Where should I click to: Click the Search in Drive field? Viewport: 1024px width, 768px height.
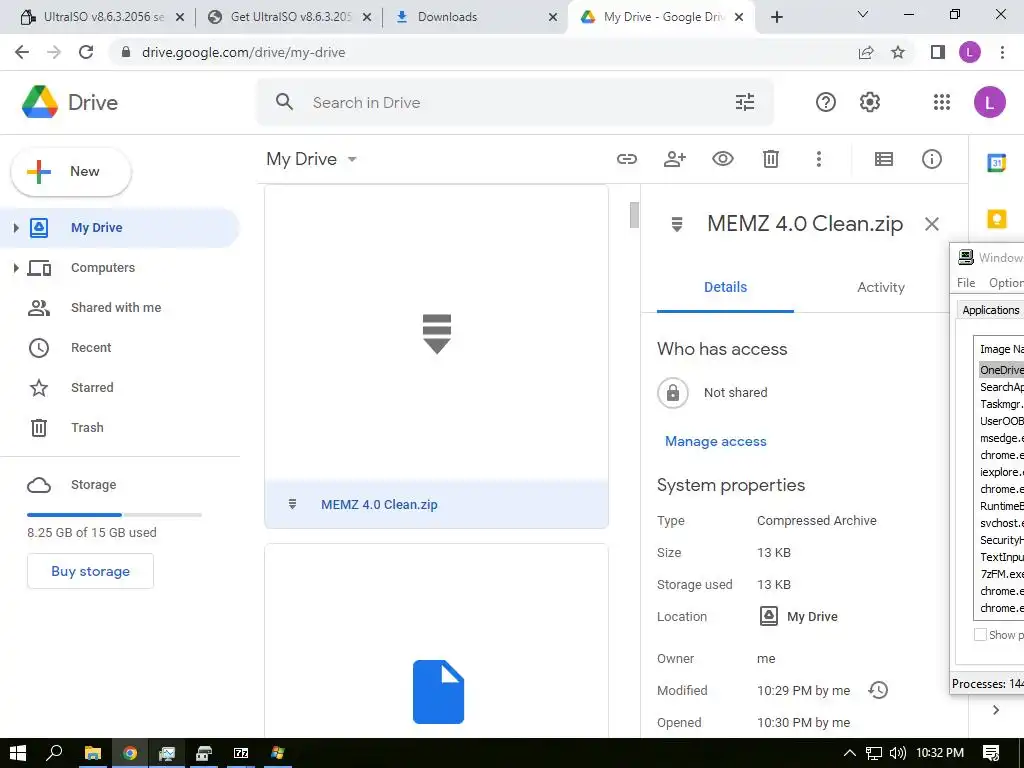pos(515,102)
